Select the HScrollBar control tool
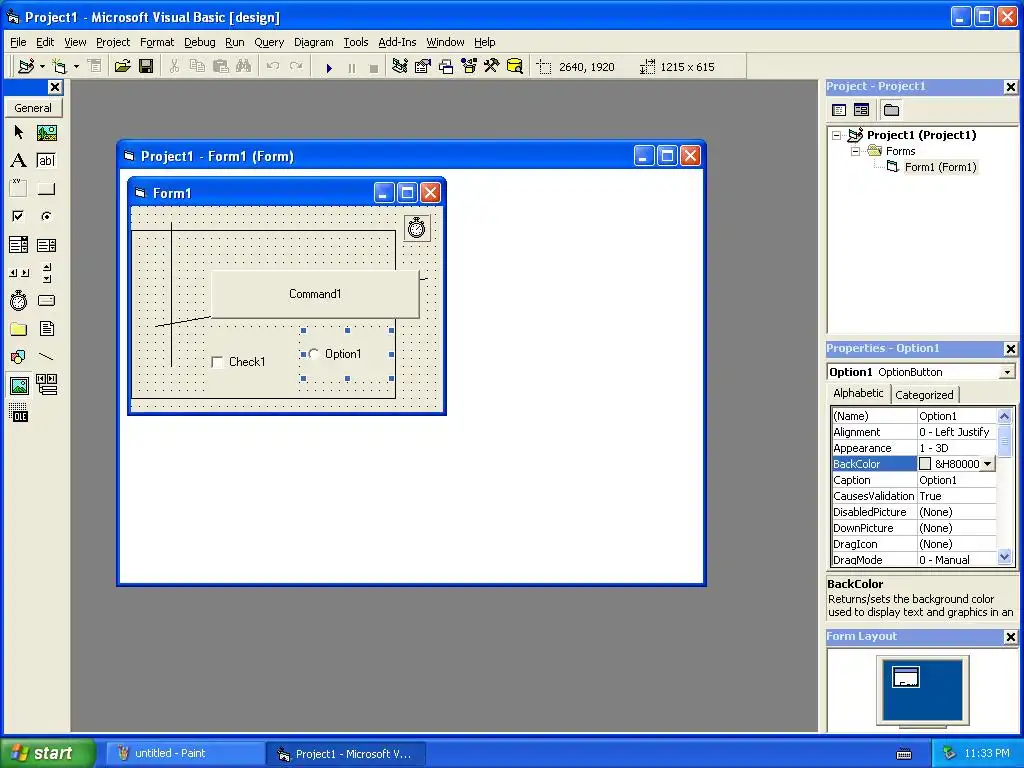 tap(18, 273)
